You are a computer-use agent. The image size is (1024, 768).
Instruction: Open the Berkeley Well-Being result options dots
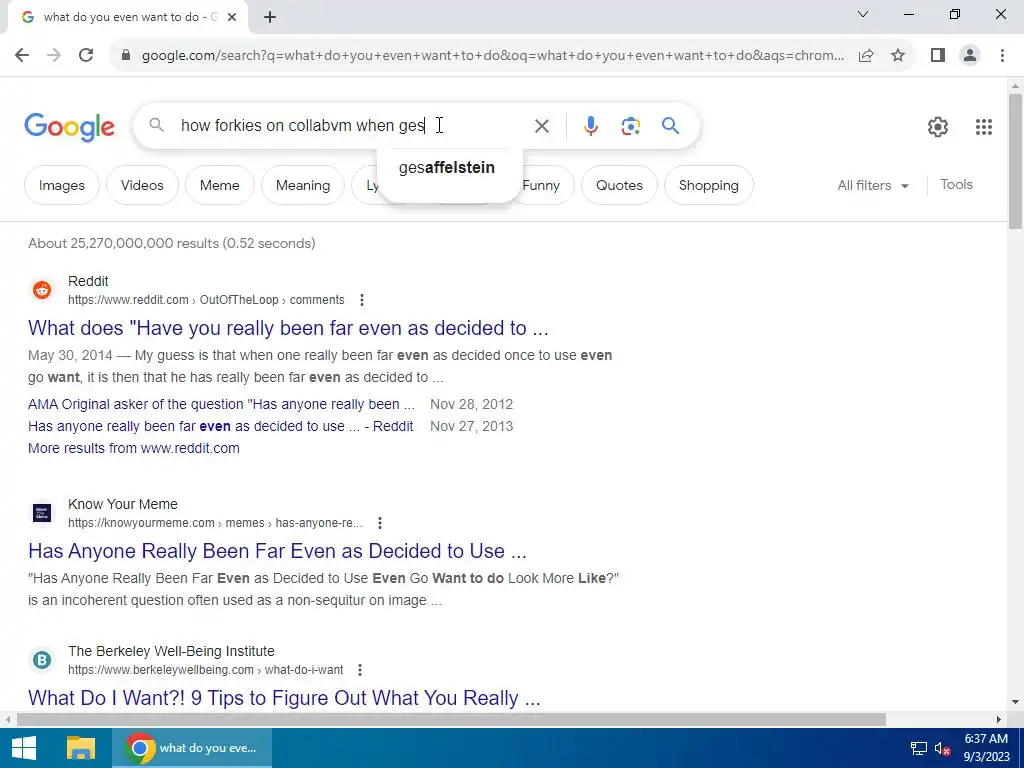[x=360, y=670]
